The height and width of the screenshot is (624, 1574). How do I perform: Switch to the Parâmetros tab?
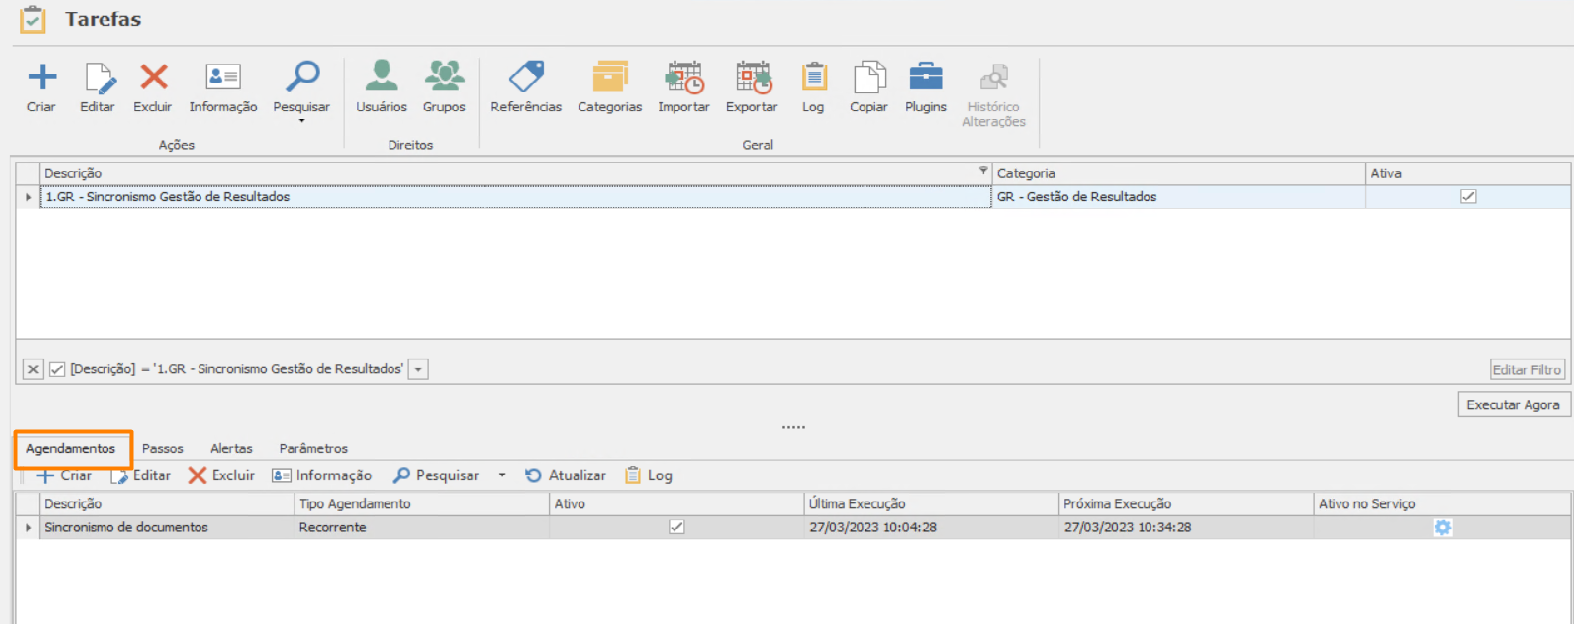pos(314,449)
